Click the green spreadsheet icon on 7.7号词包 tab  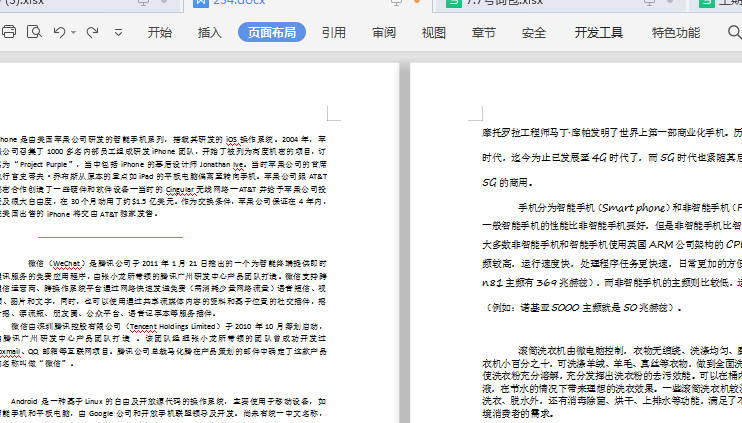[446, 3]
